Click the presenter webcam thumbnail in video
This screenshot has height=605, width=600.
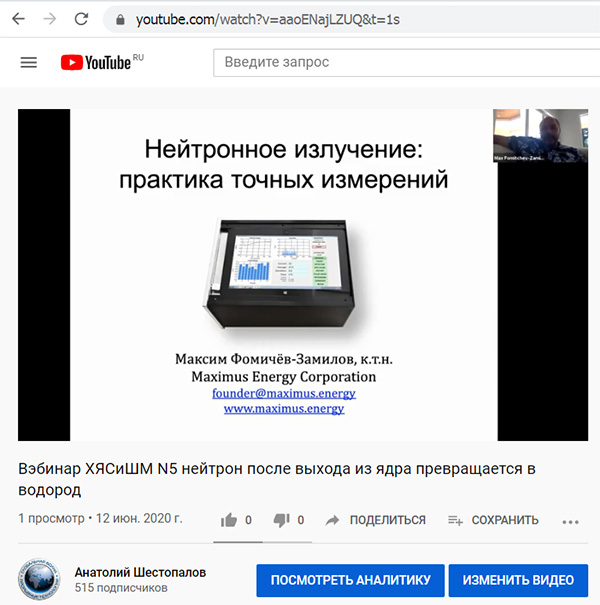540,135
